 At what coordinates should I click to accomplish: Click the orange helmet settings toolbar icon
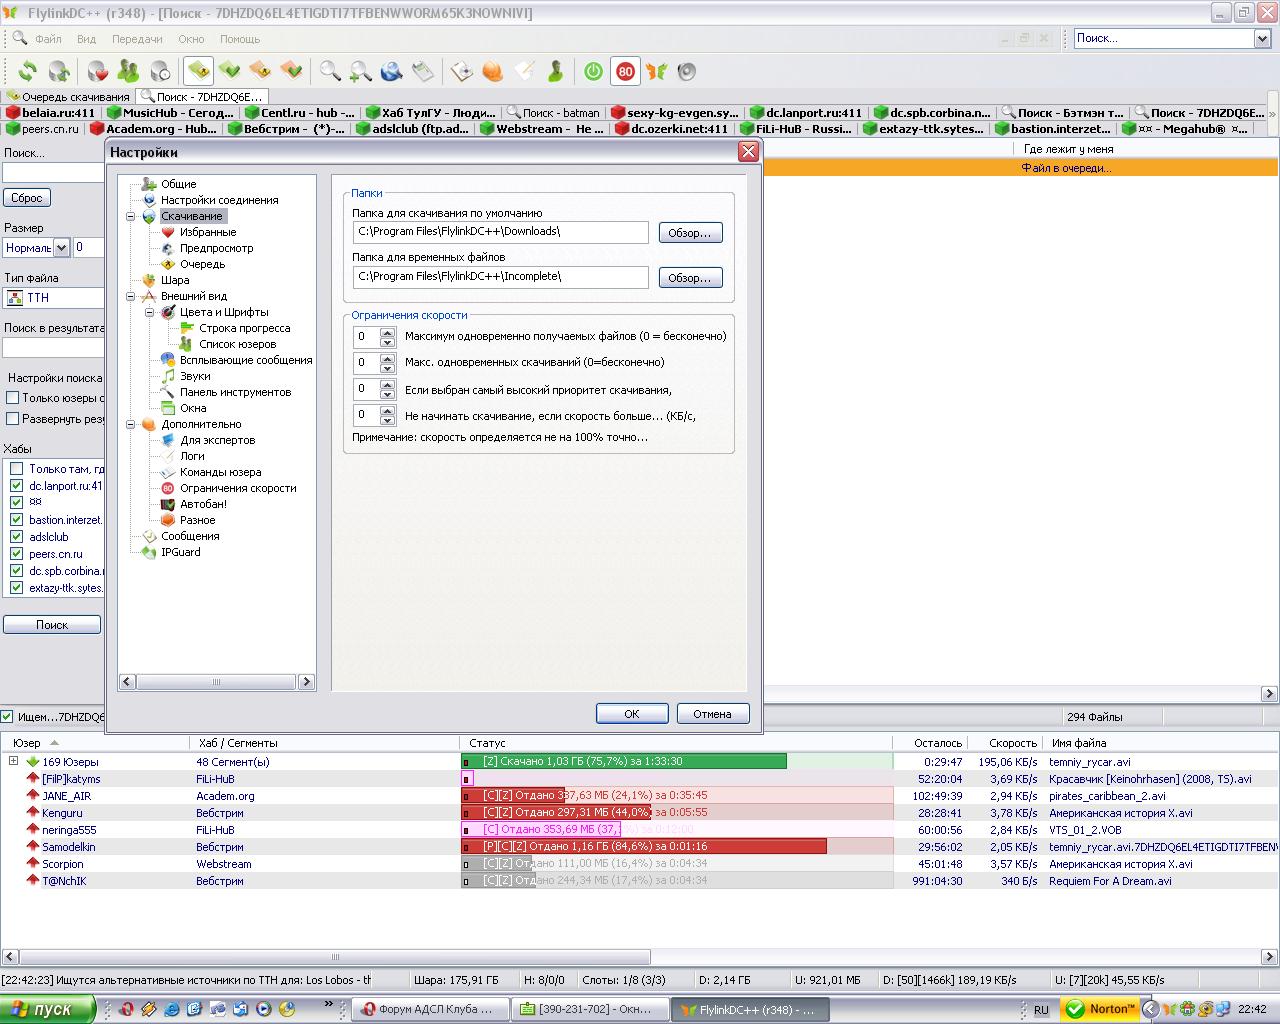(x=492, y=71)
